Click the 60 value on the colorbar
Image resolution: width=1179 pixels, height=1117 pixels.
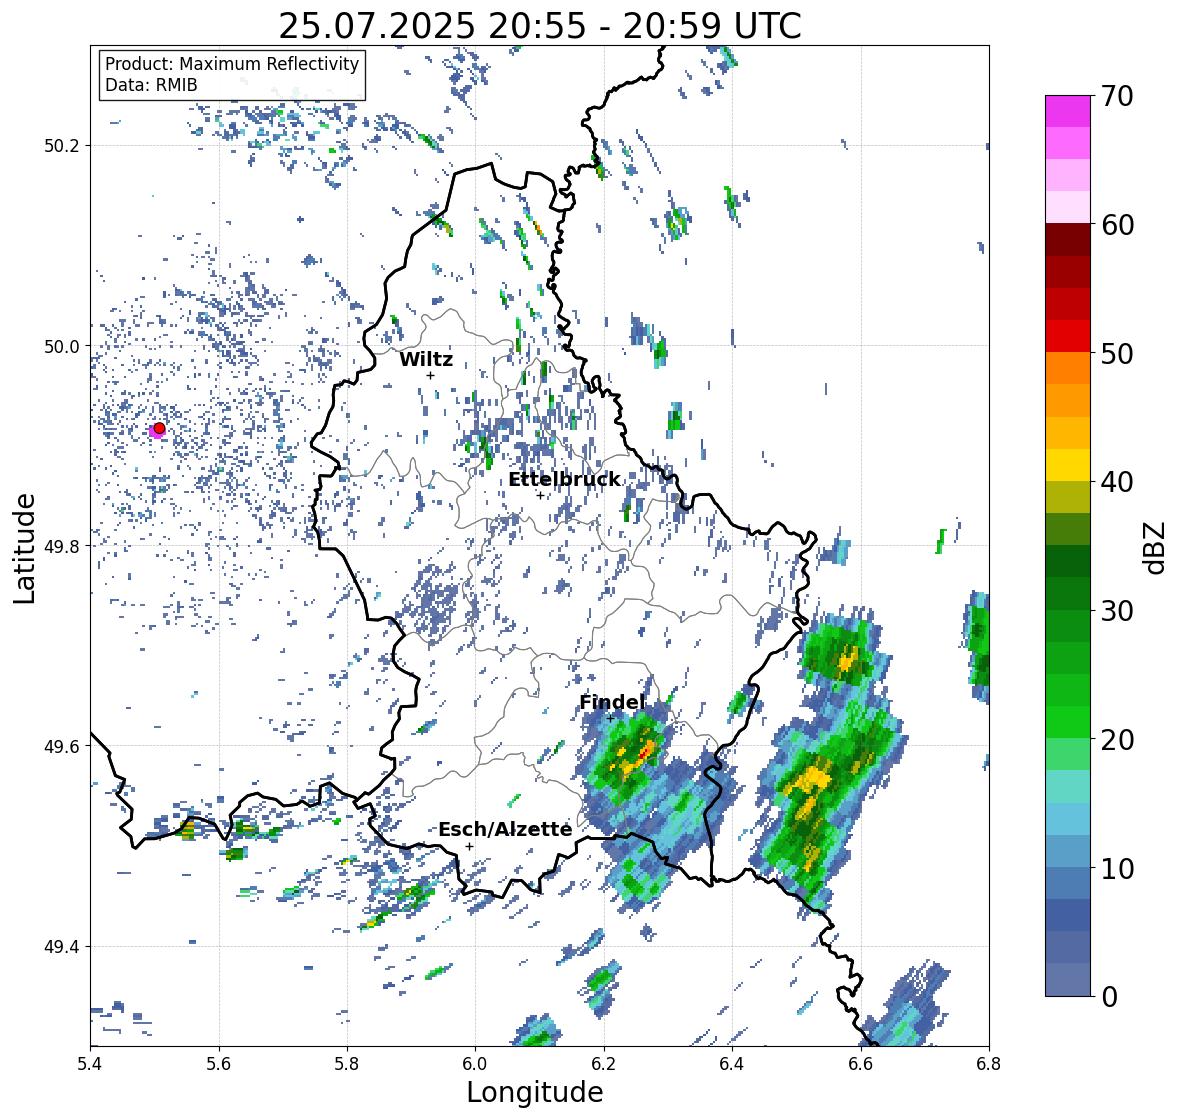(1117, 225)
